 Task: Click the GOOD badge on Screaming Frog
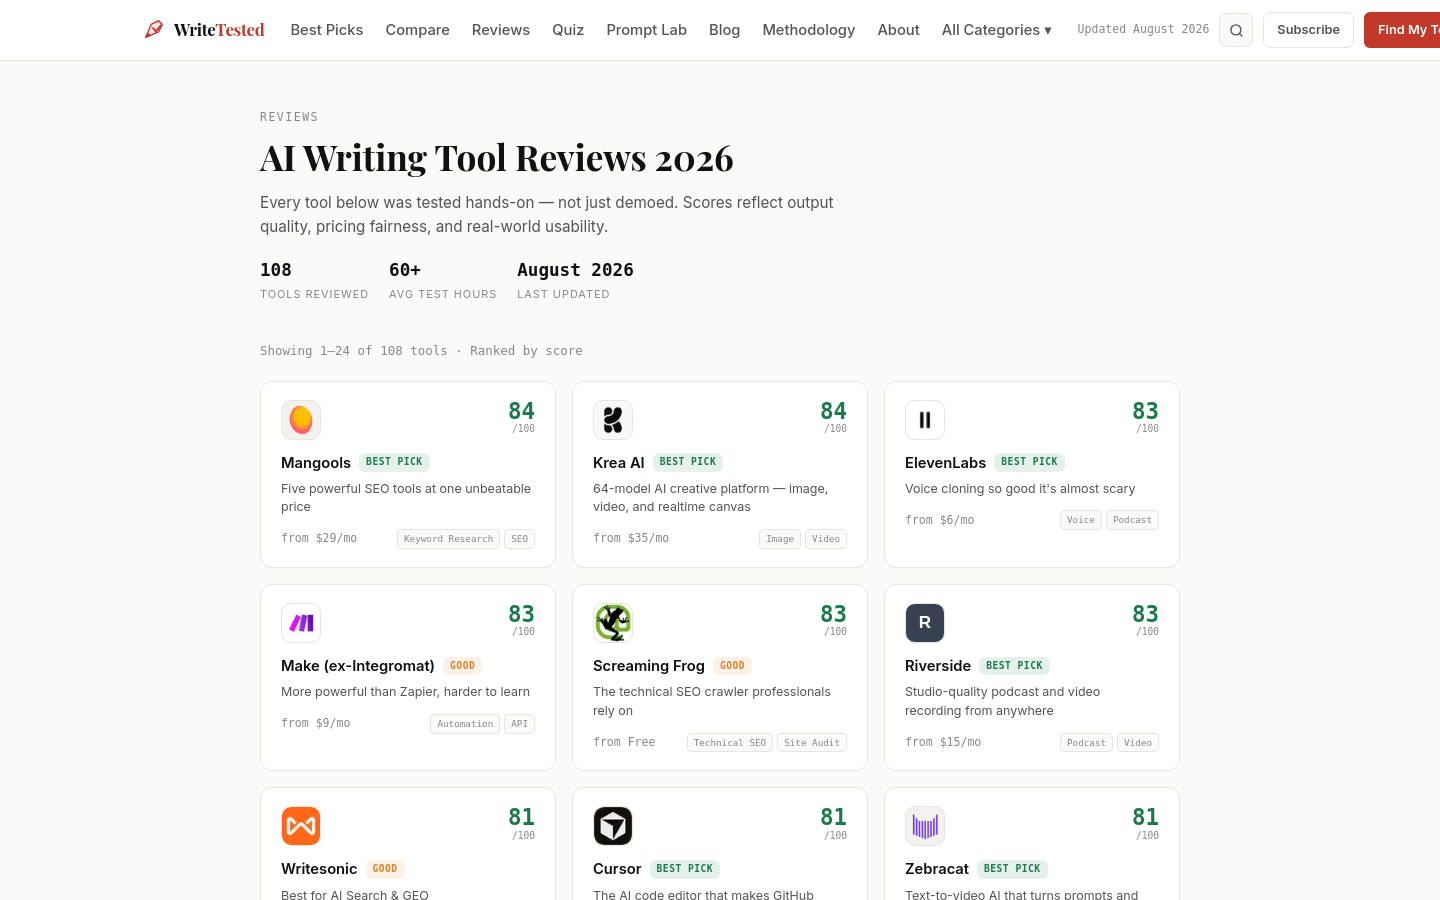pyautogui.click(x=732, y=665)
